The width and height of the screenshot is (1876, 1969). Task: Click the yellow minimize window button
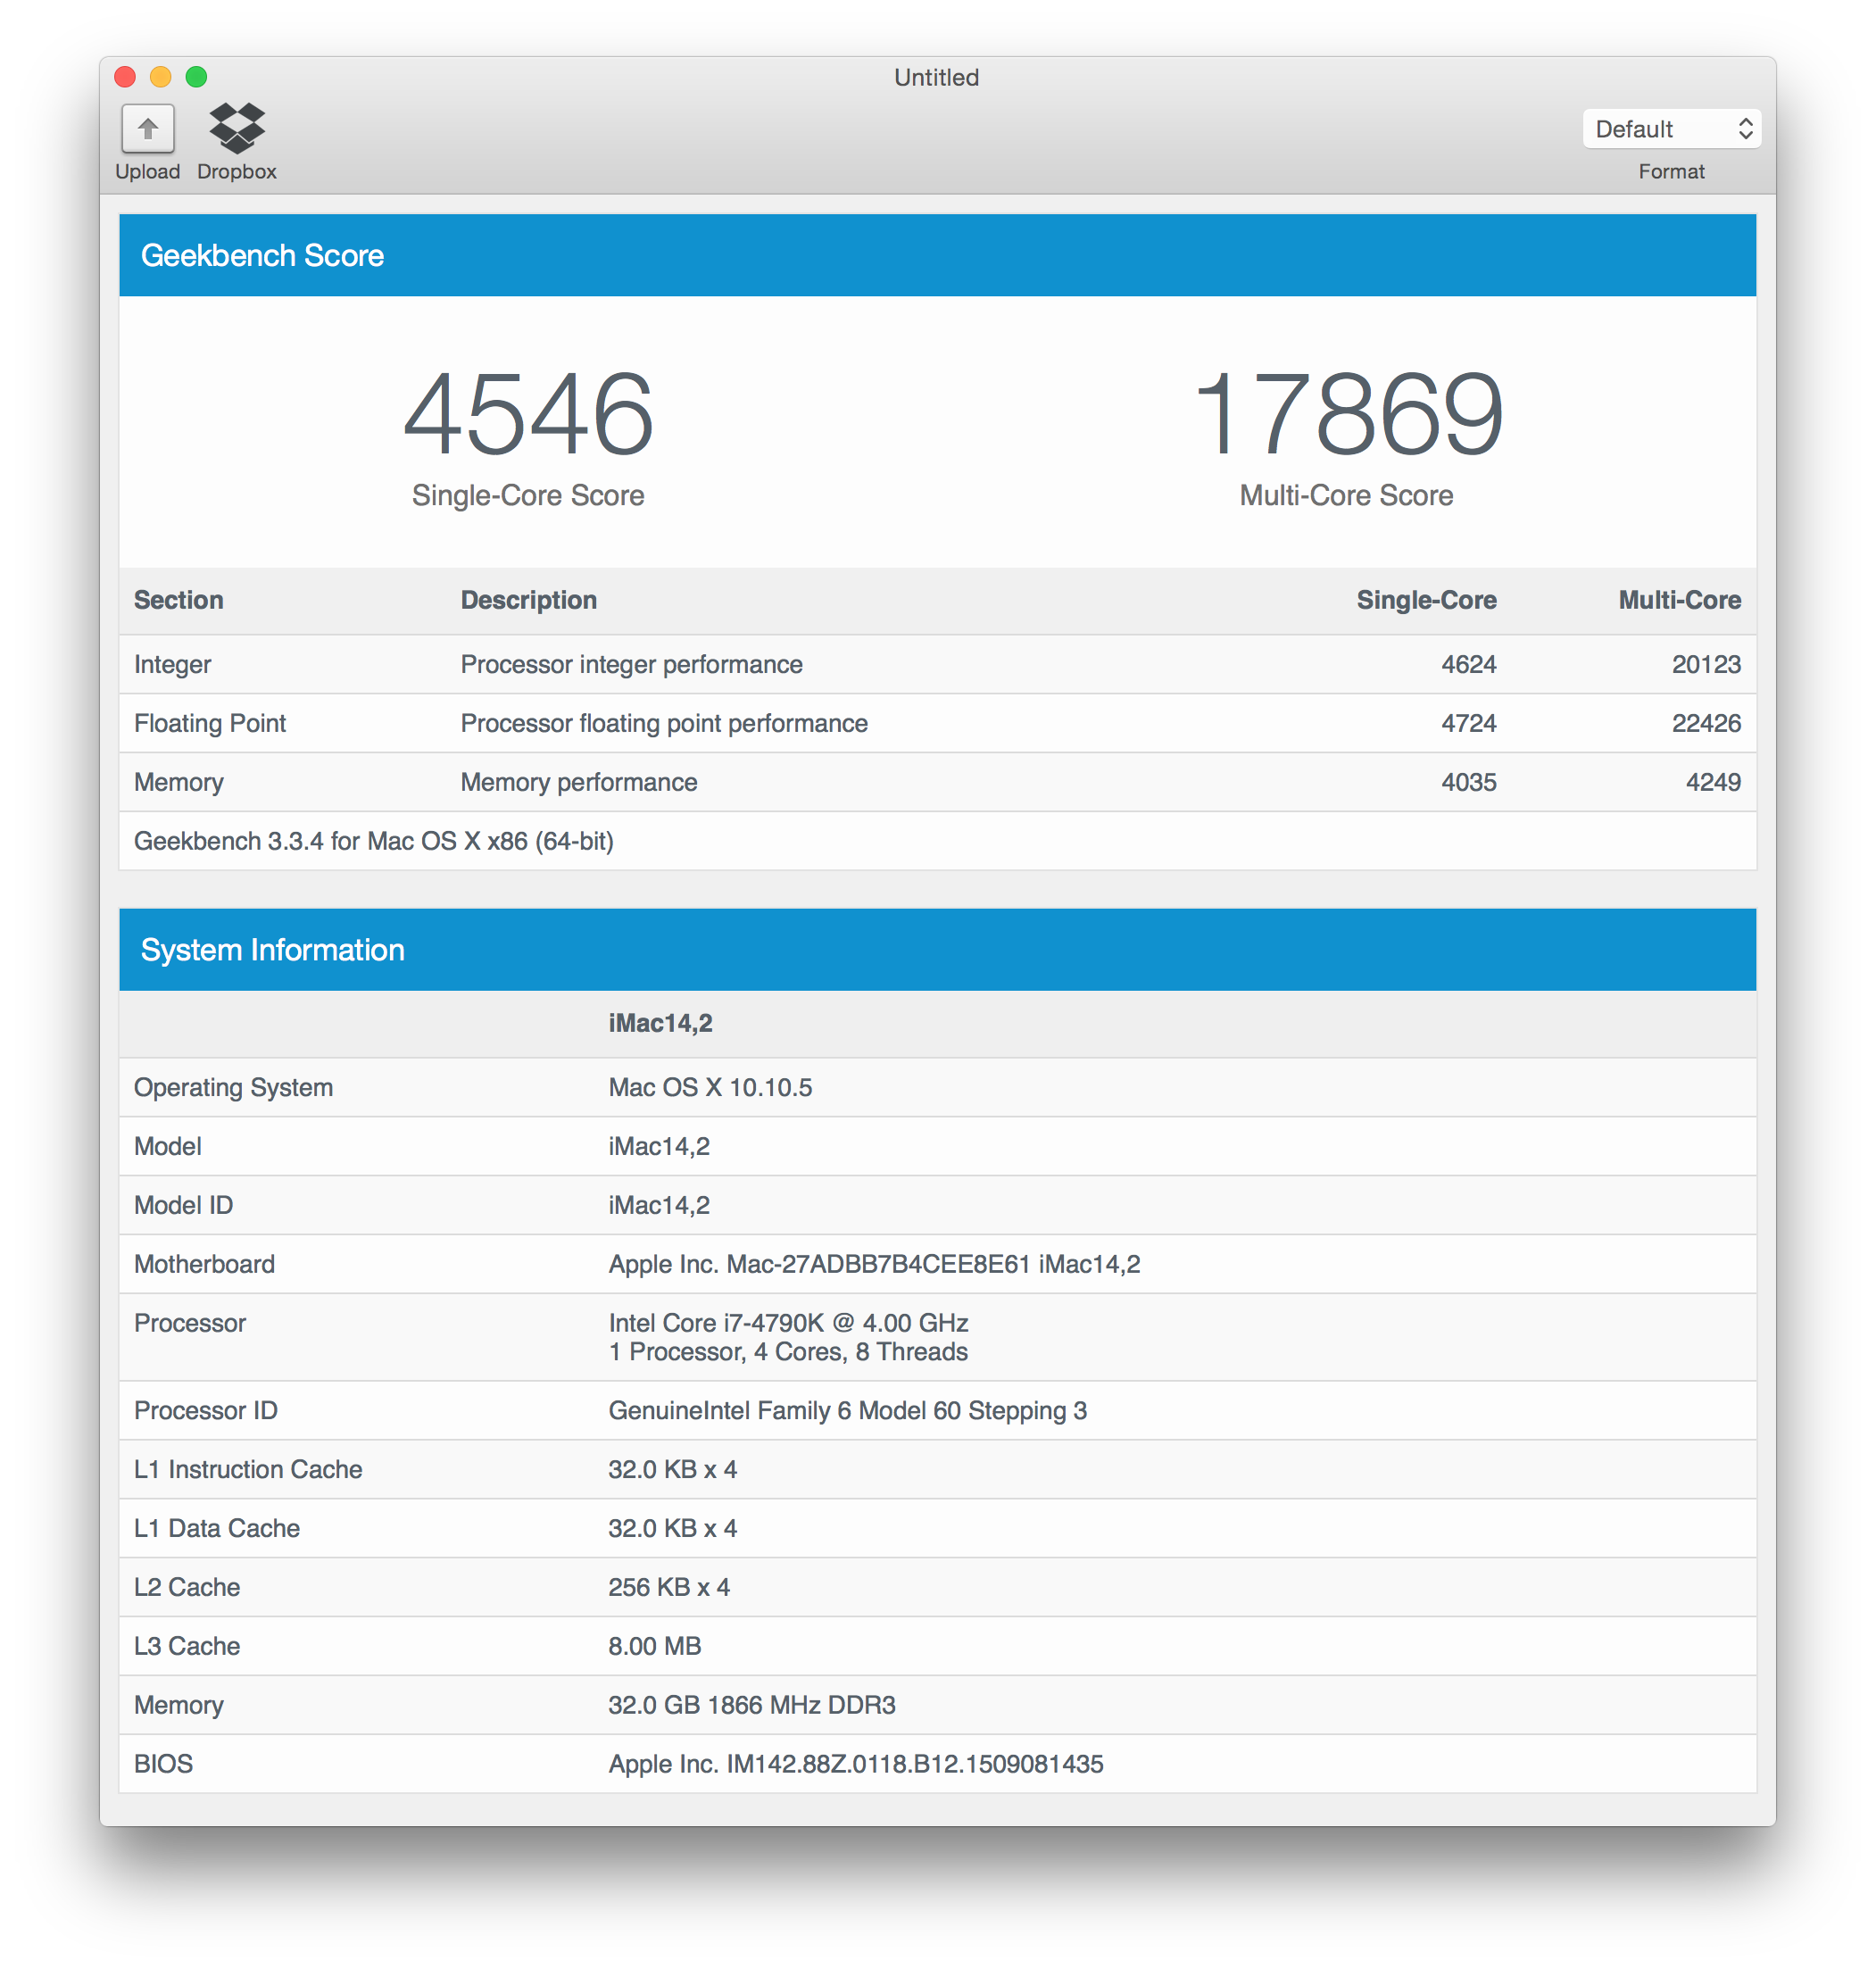[161, 77]
